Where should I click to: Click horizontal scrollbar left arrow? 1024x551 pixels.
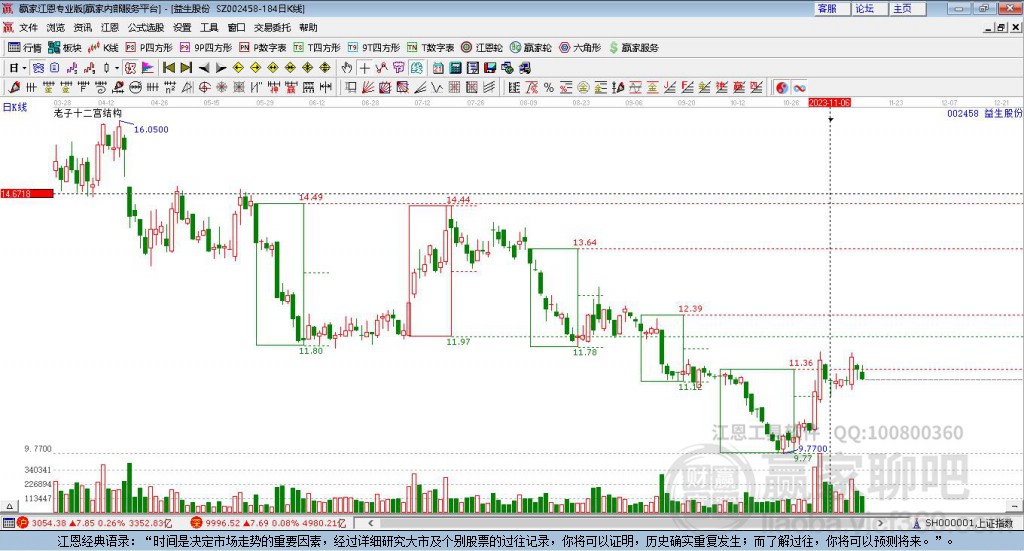(x=370, y=523)
